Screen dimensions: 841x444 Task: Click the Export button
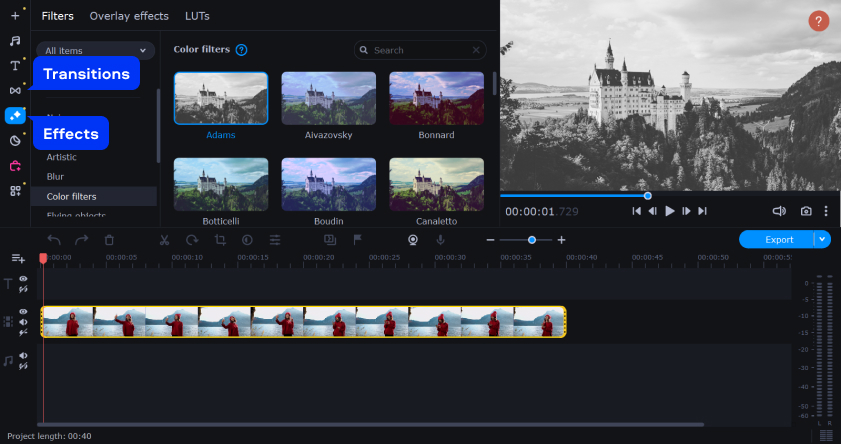(x=778, y=239)
